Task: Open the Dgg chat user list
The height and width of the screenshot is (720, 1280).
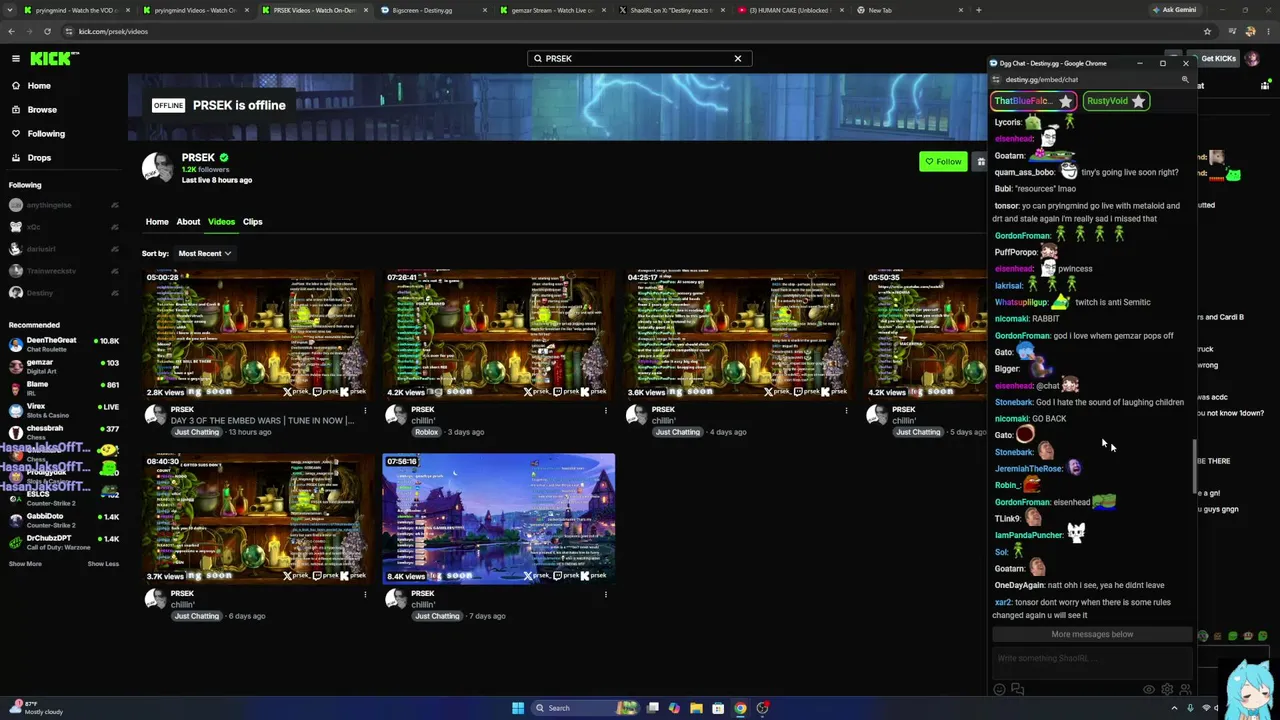Action: click(1185, 689)
